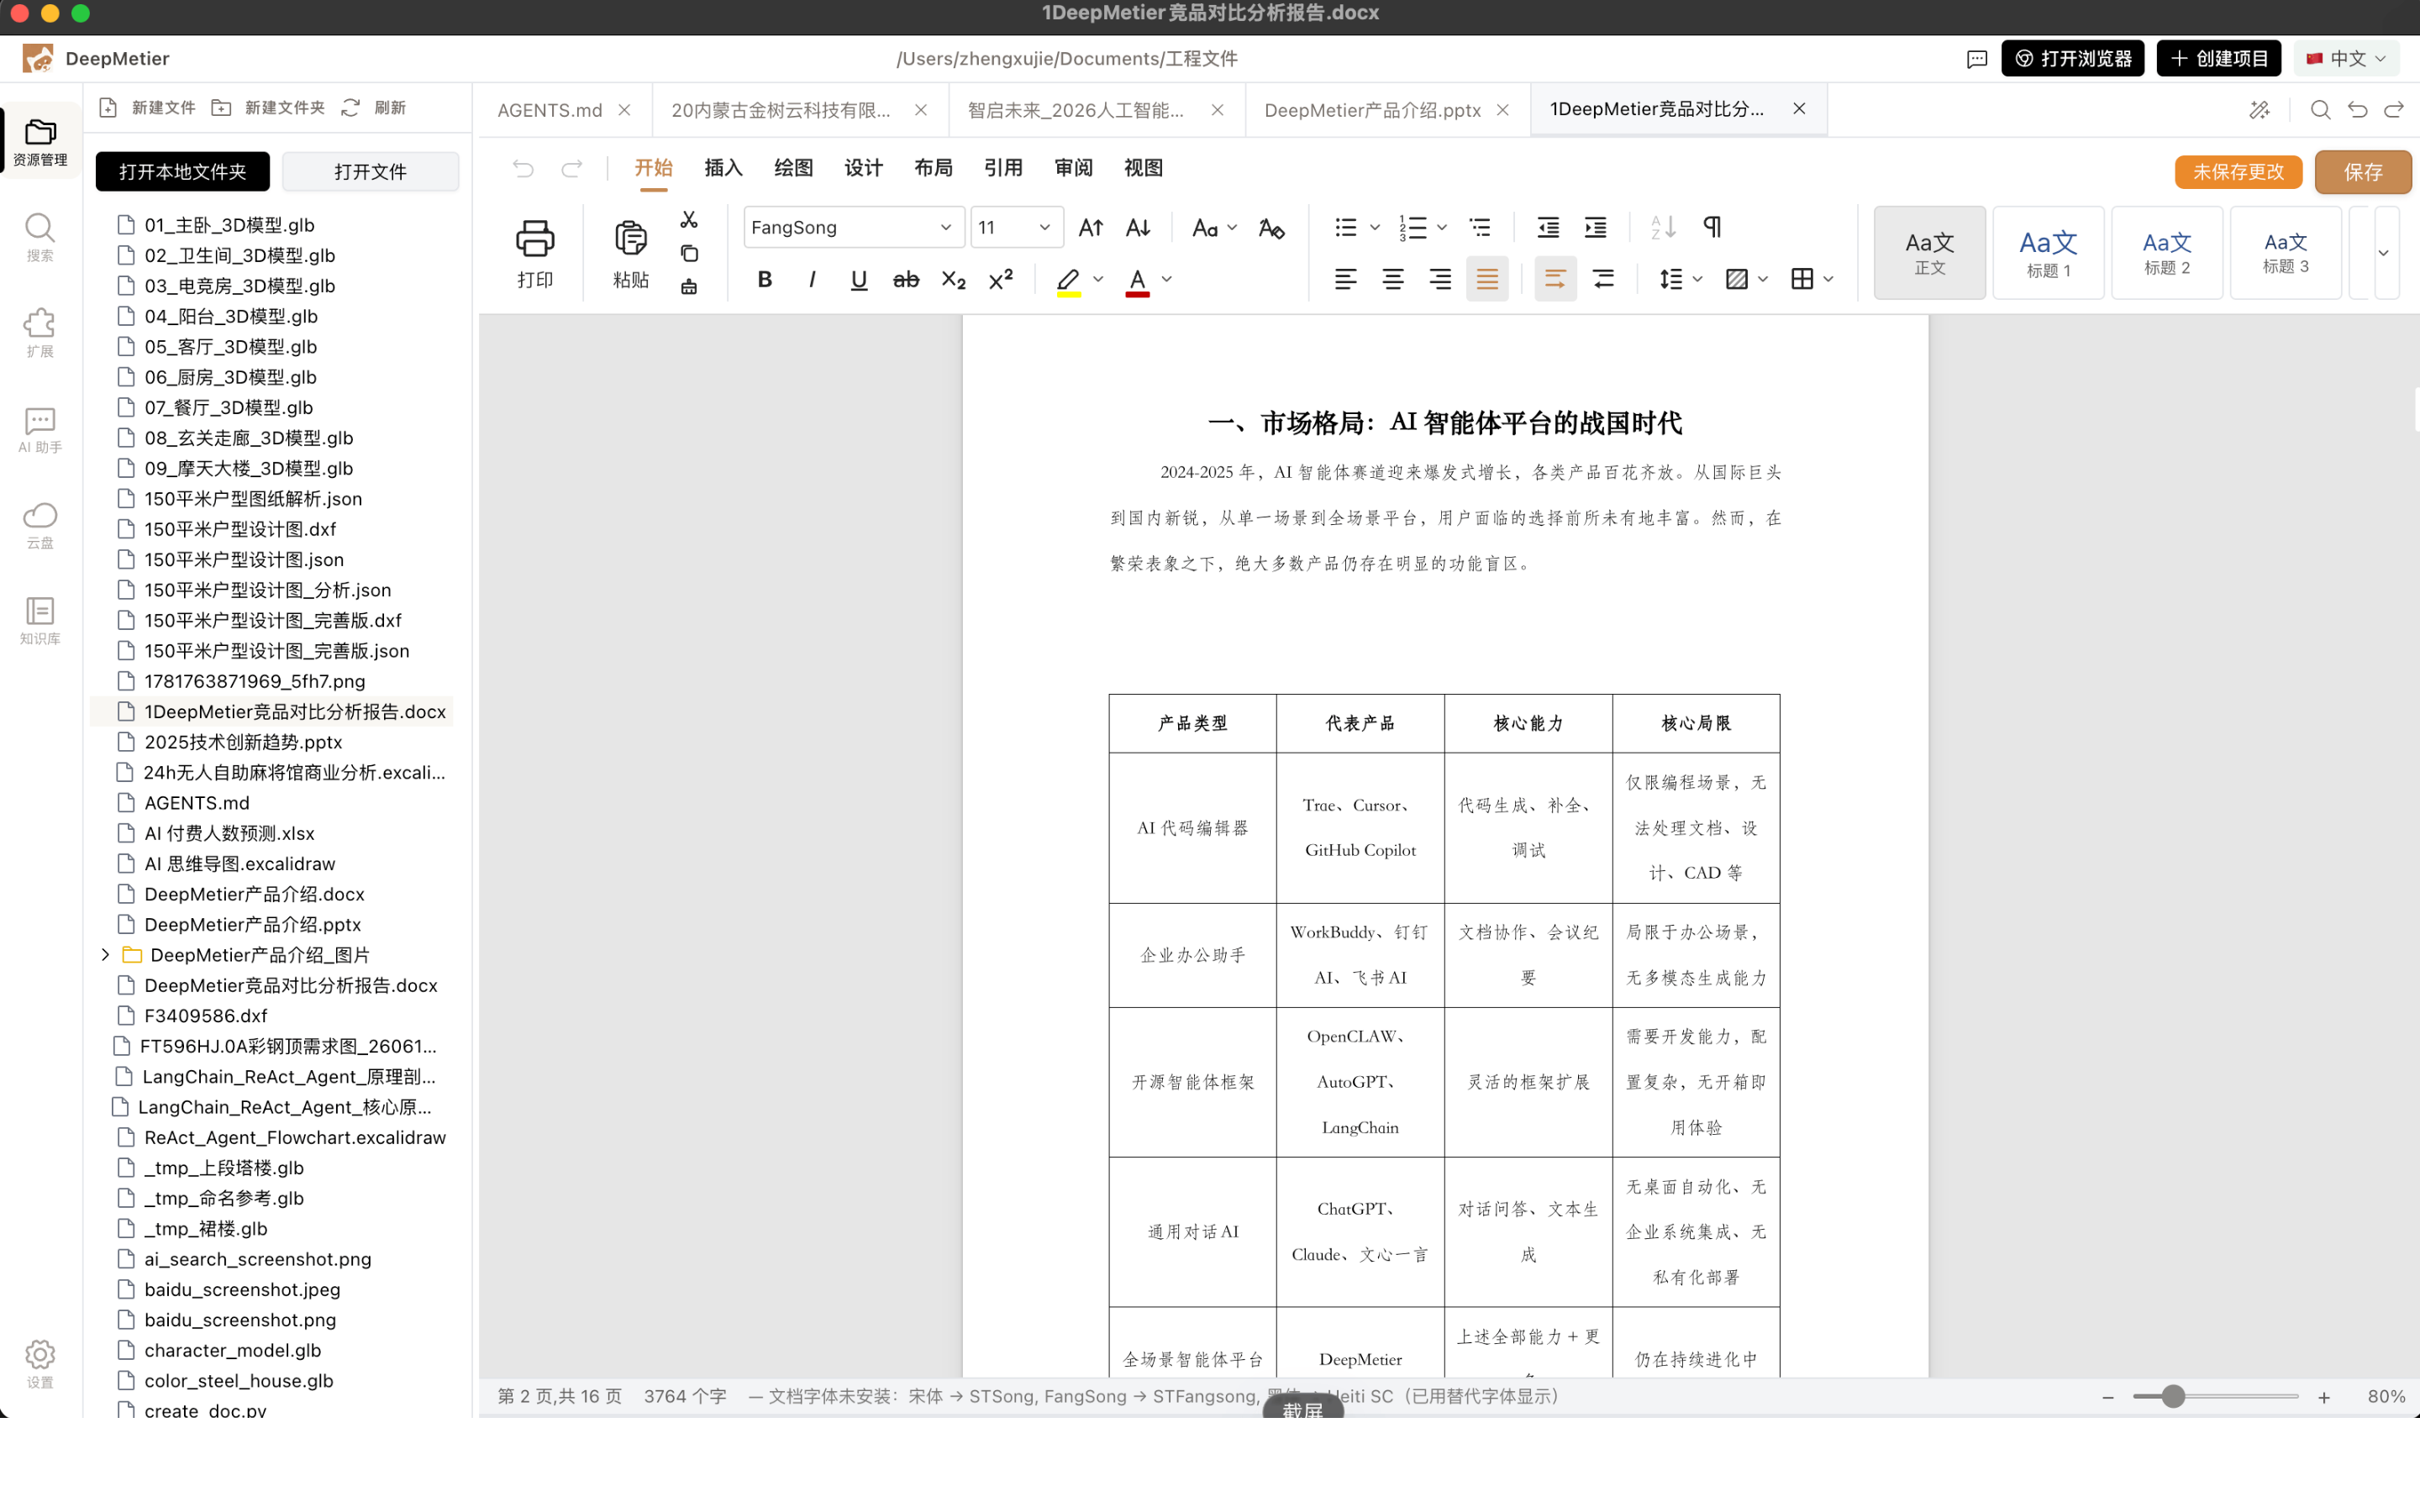Toggle Strikethrough formatting

coord(906,280)
